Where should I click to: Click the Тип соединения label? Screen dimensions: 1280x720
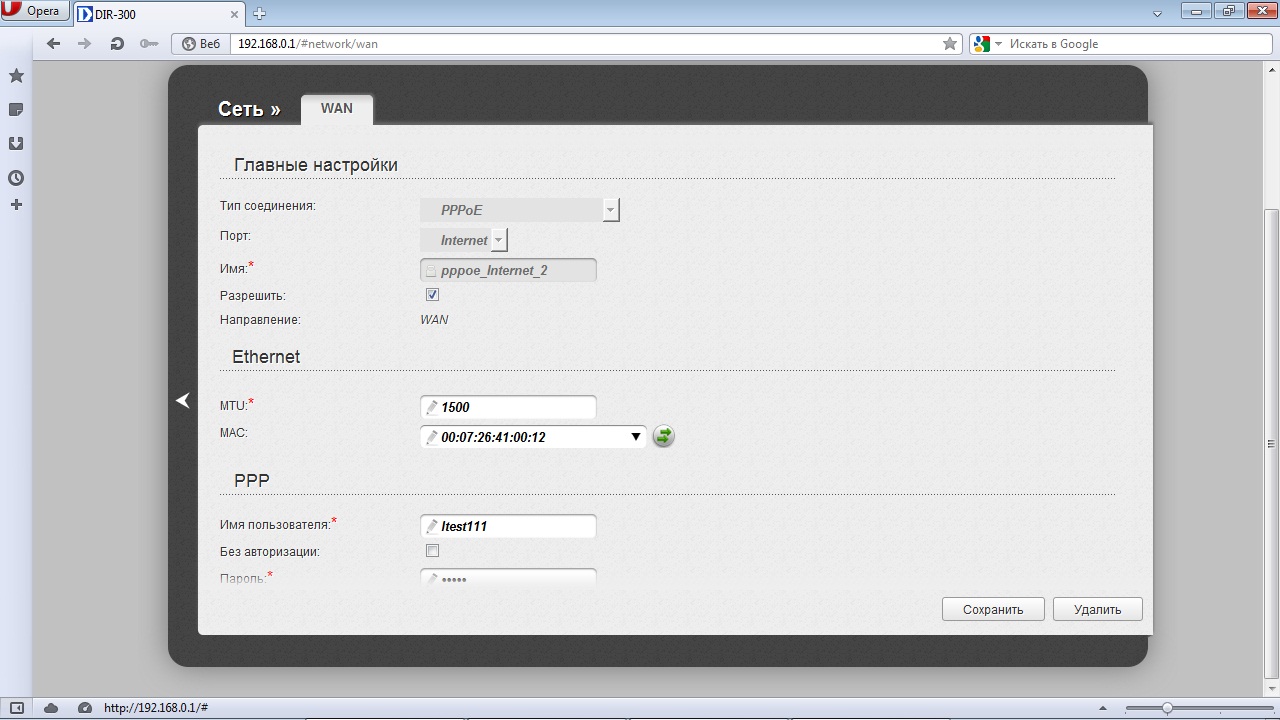coord(268,206)
